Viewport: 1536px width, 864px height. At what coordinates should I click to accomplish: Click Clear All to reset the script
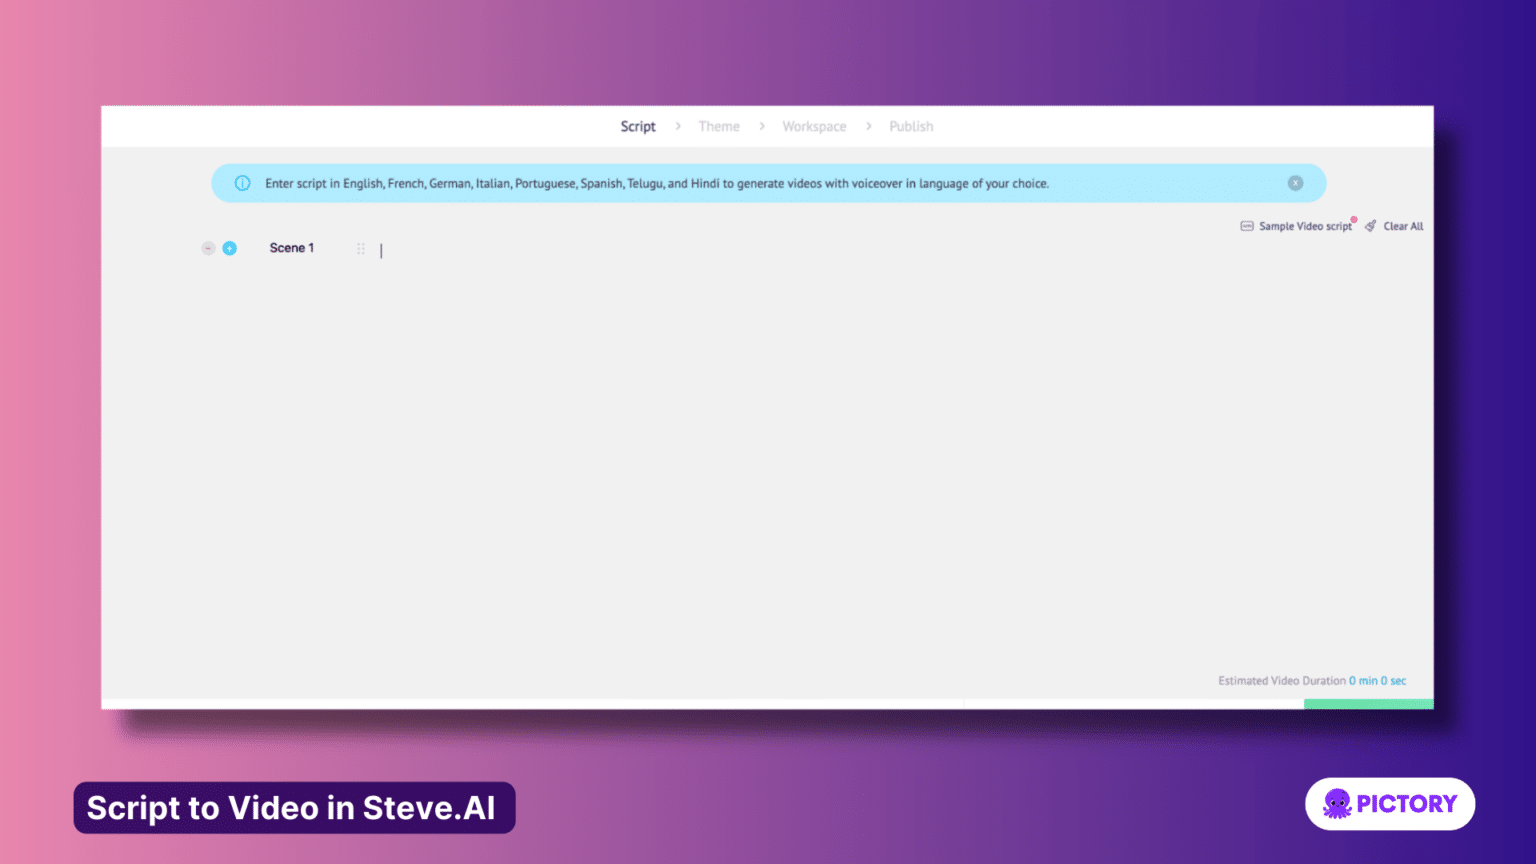click(1403, 226)
